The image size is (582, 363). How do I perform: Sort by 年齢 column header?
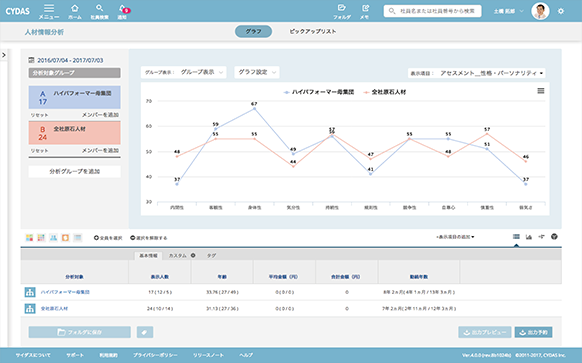pyautogui.click(x=222, y=277)
